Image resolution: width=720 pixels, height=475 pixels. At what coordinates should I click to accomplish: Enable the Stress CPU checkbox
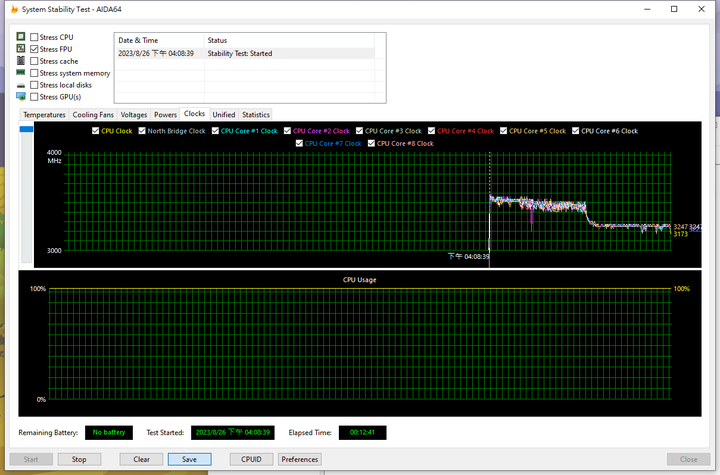[x=34, y=37]
